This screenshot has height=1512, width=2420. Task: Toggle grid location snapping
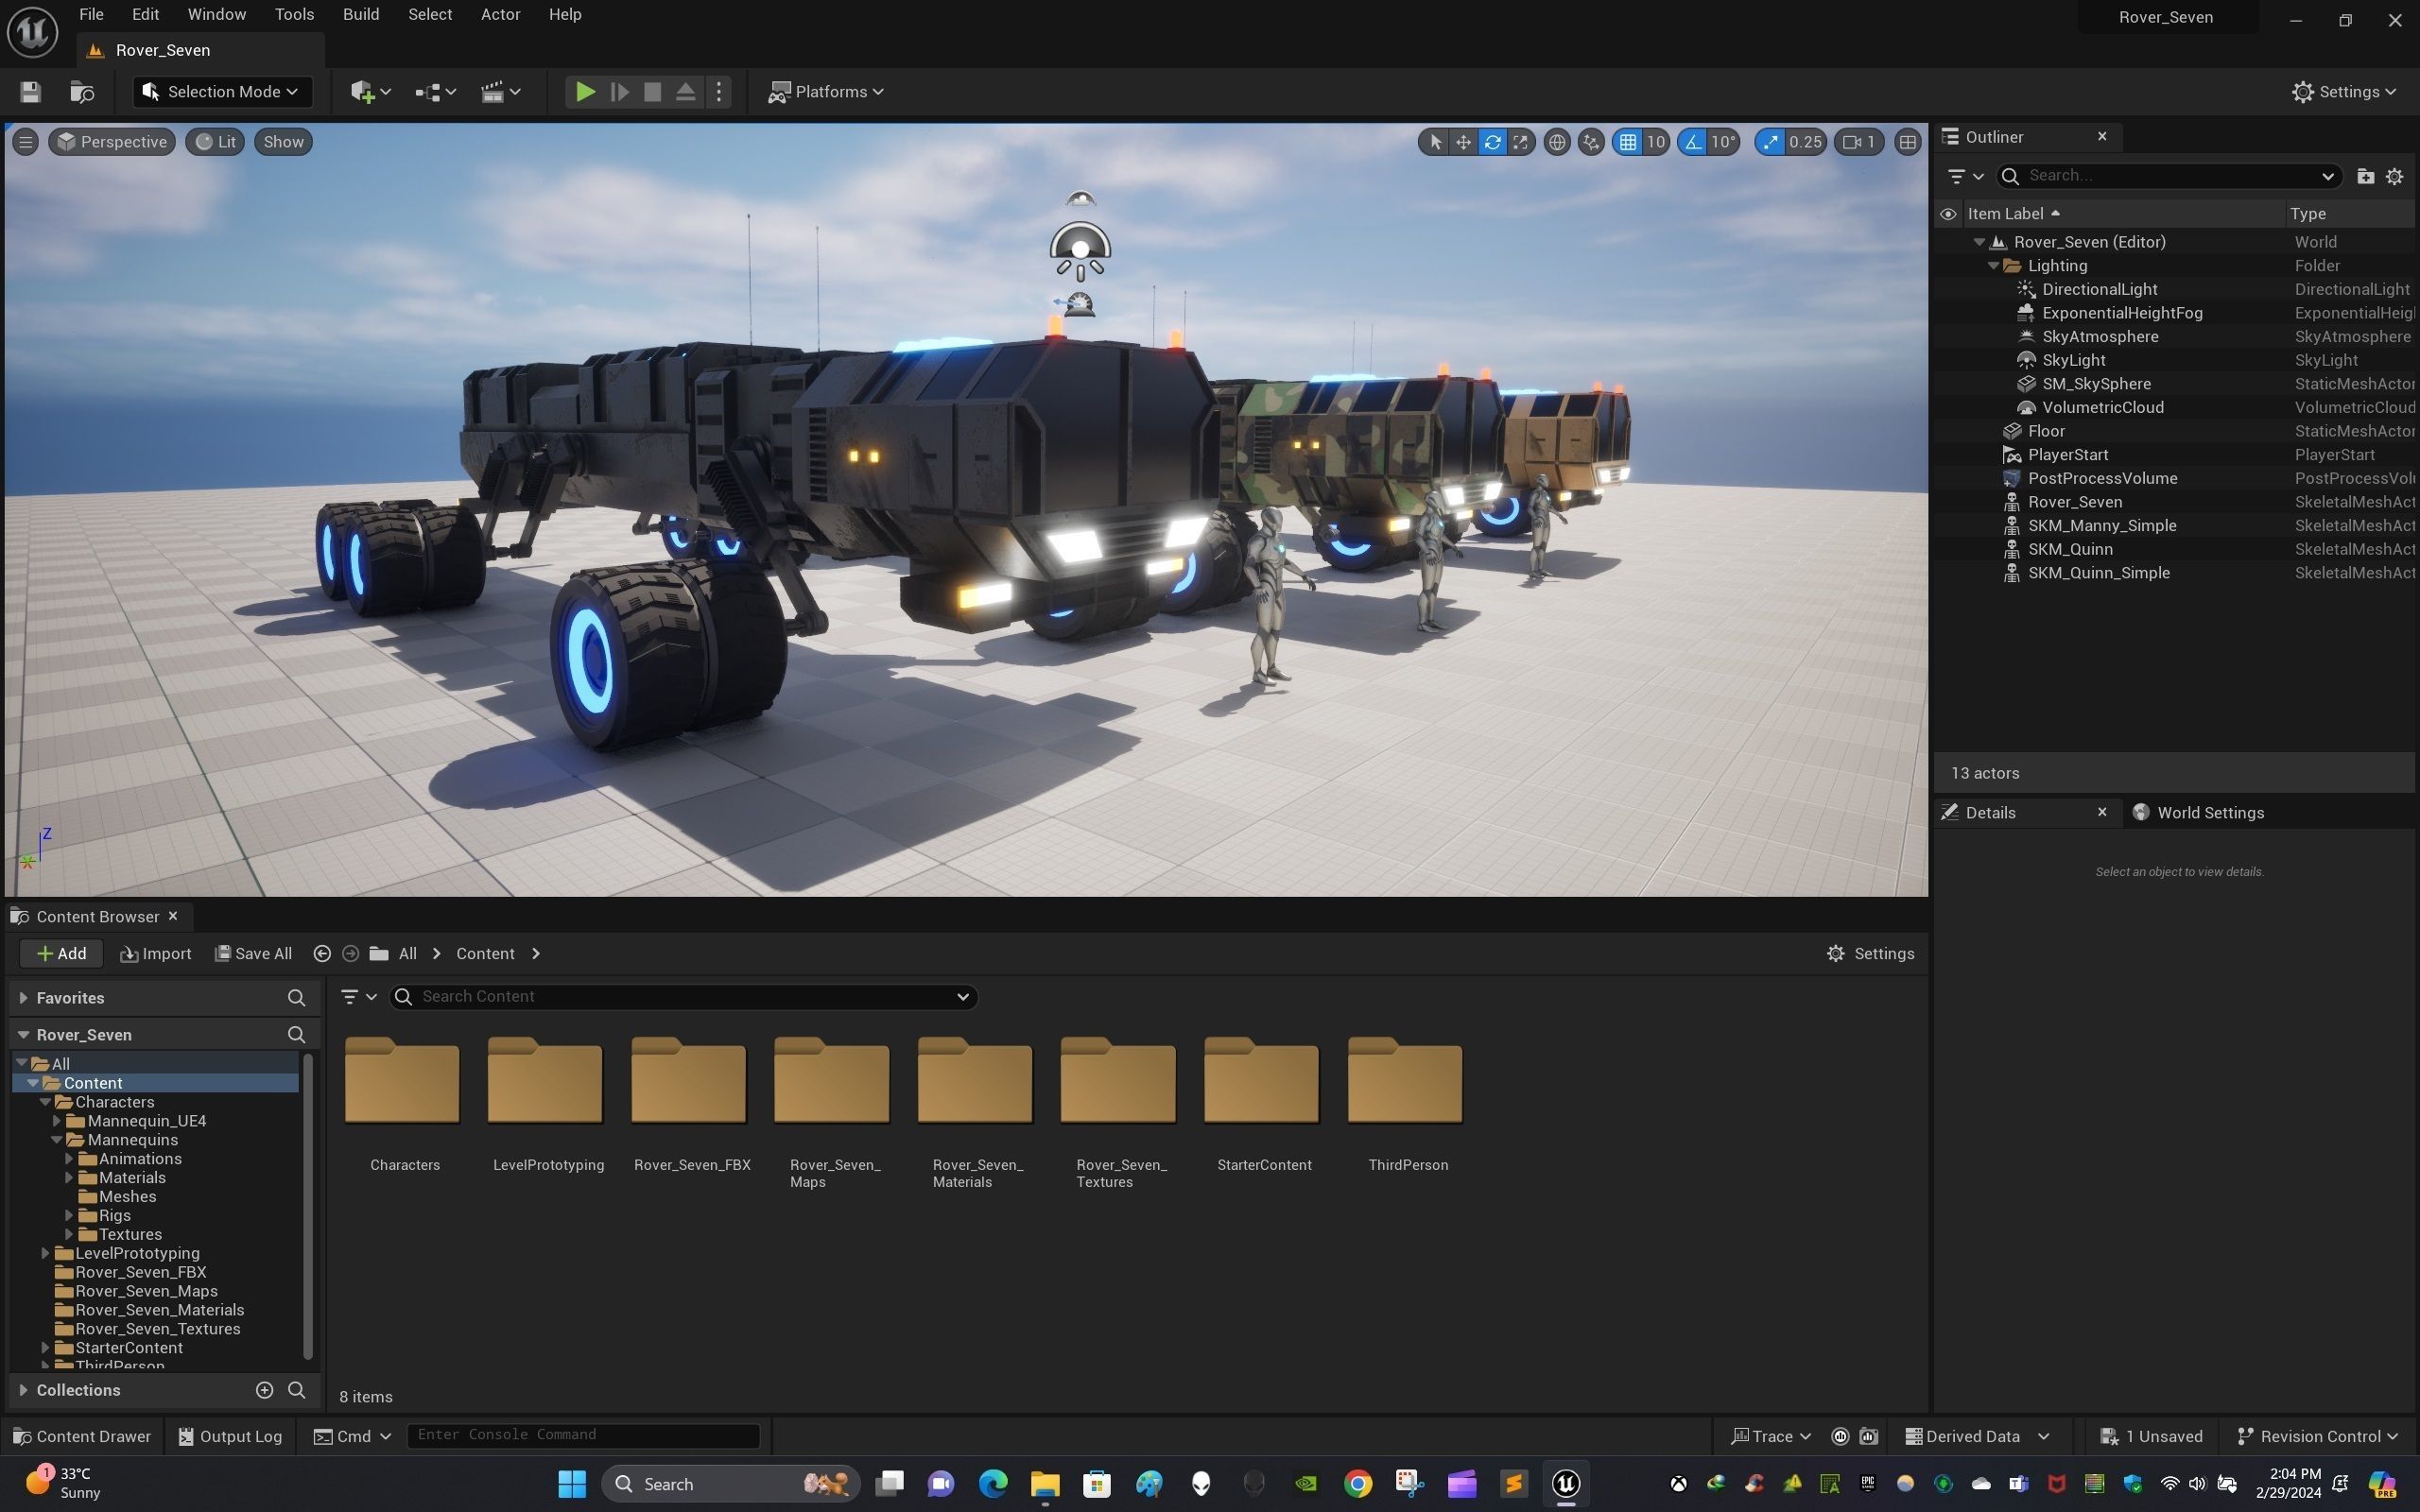(1628, 142)
